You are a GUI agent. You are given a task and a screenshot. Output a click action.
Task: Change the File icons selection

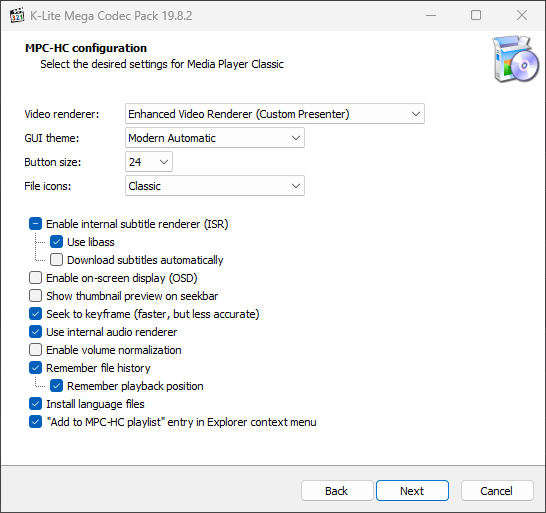click(x=215, y=186)
